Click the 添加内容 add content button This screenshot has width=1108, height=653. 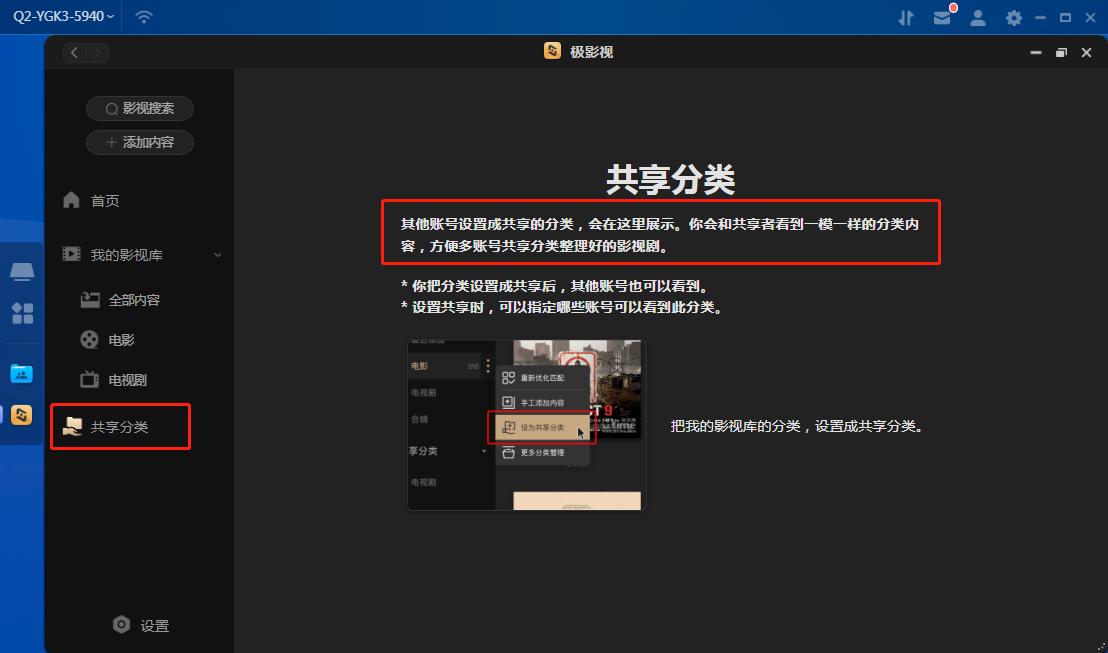(x=139, y=142)
